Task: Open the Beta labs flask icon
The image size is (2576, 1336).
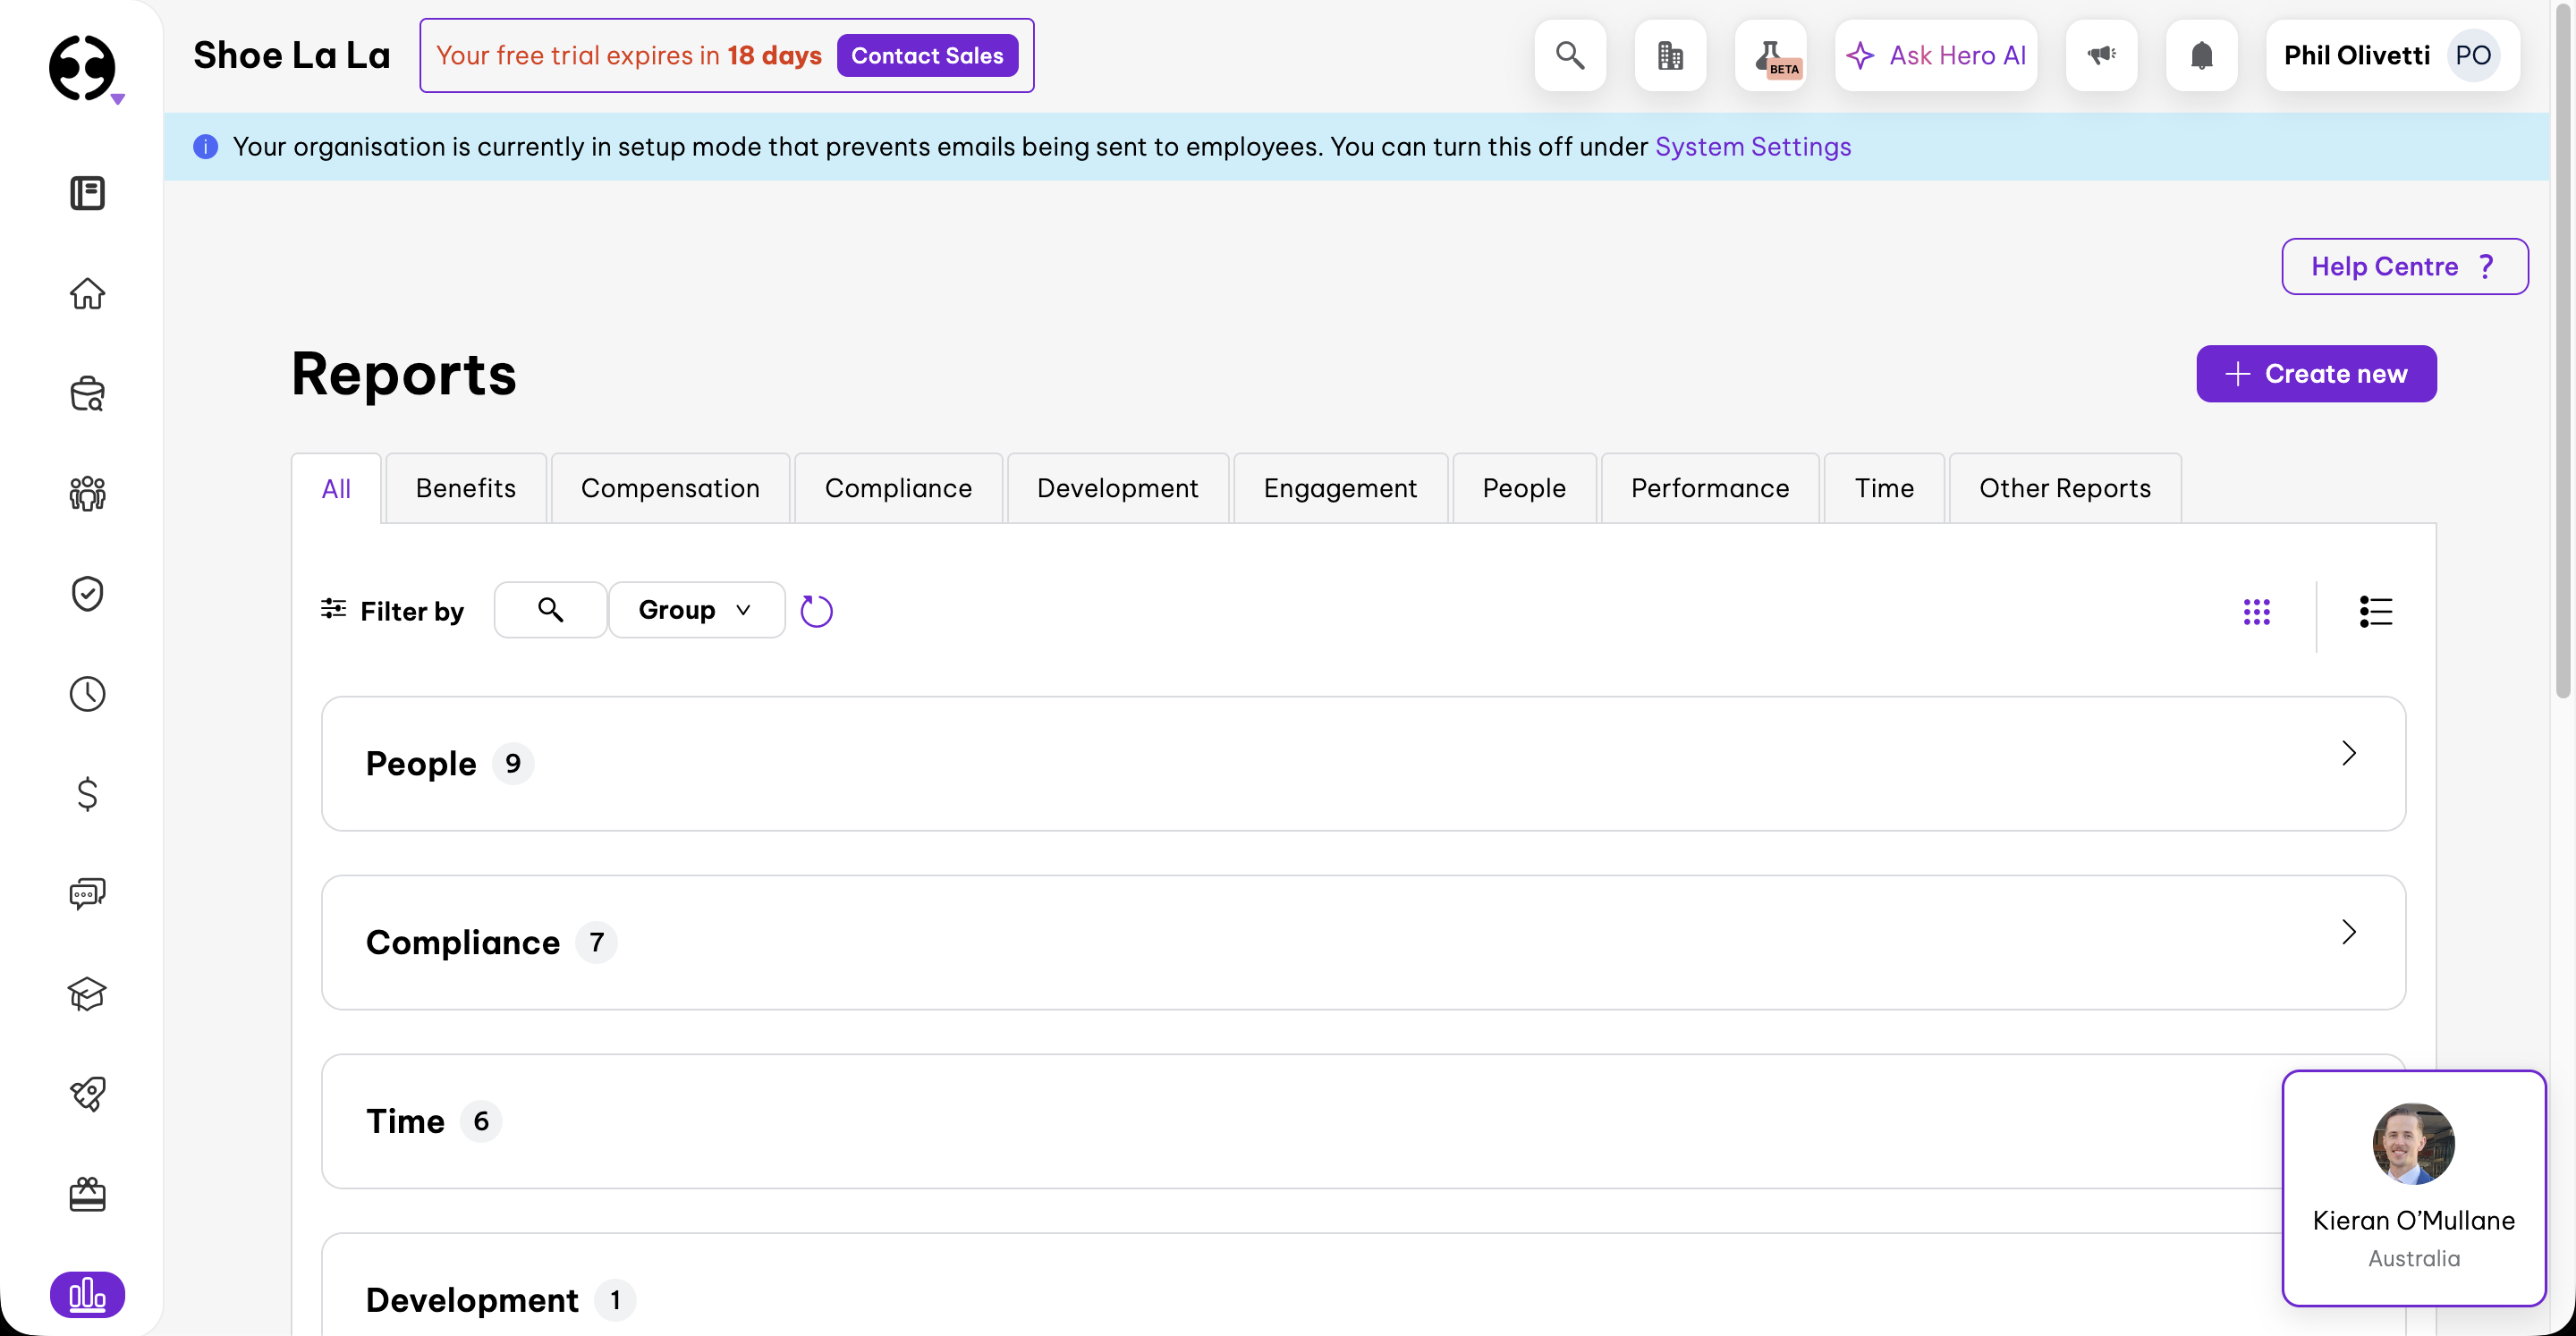Action: 1771,55
